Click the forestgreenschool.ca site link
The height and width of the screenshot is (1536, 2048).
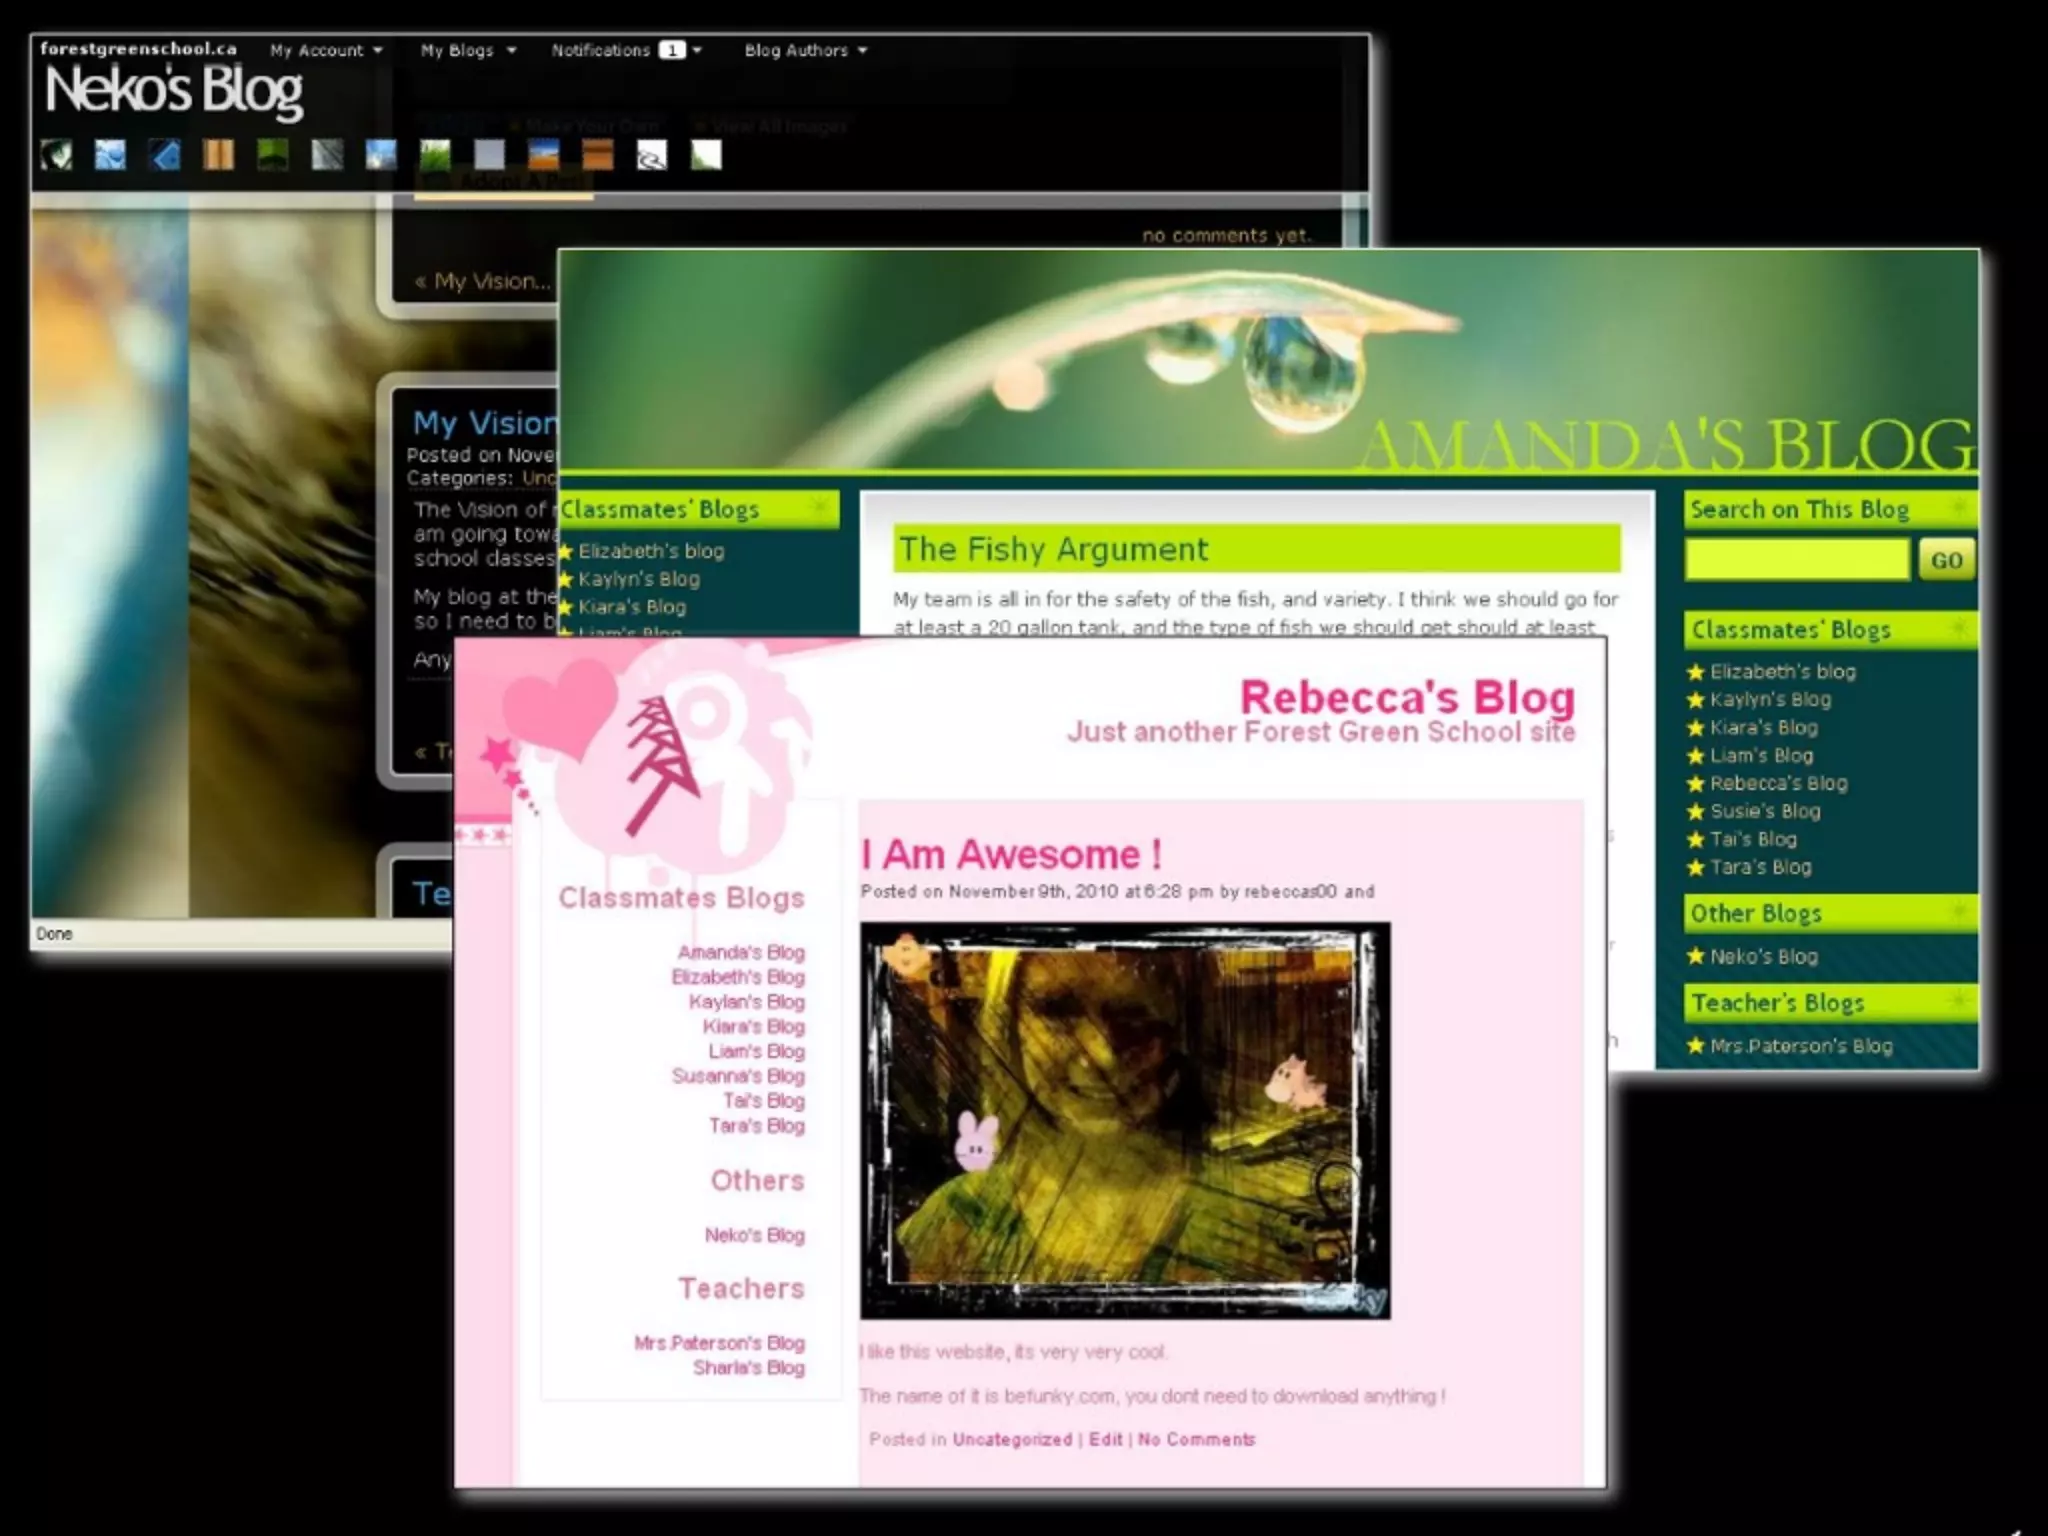pos(138,48)
